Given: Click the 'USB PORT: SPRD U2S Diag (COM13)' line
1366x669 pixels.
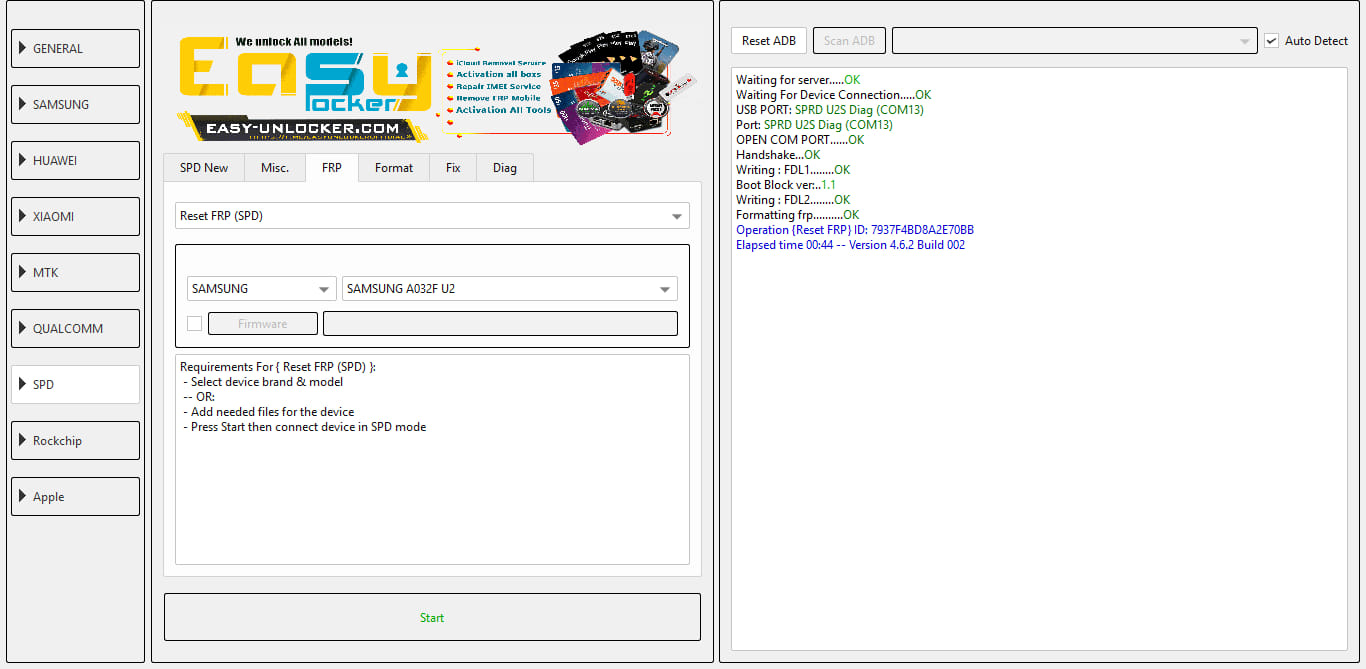Looking at the screenshot, I should [x=830, y=110].
